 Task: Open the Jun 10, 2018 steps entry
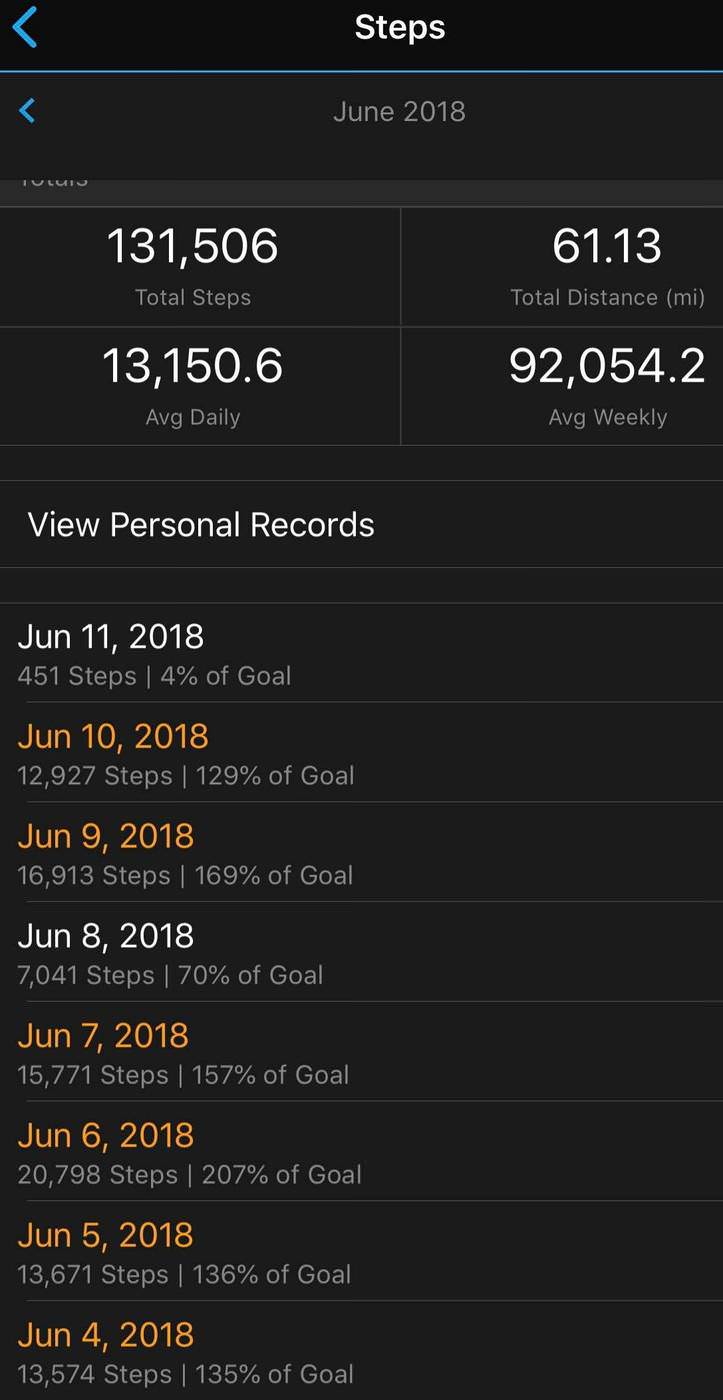[361, 752]
